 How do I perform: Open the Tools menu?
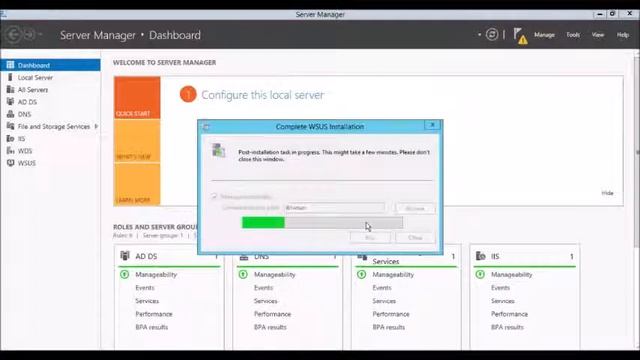(x=573, y=35)
